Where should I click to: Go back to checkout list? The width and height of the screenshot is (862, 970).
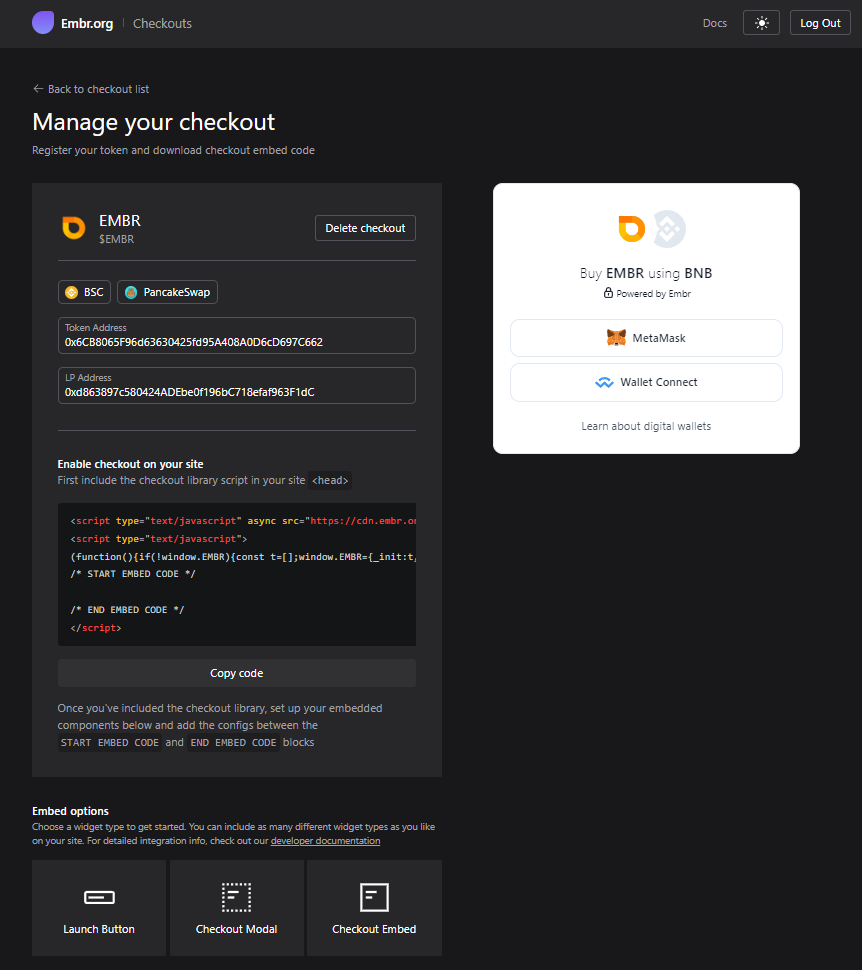pos(91,89)
